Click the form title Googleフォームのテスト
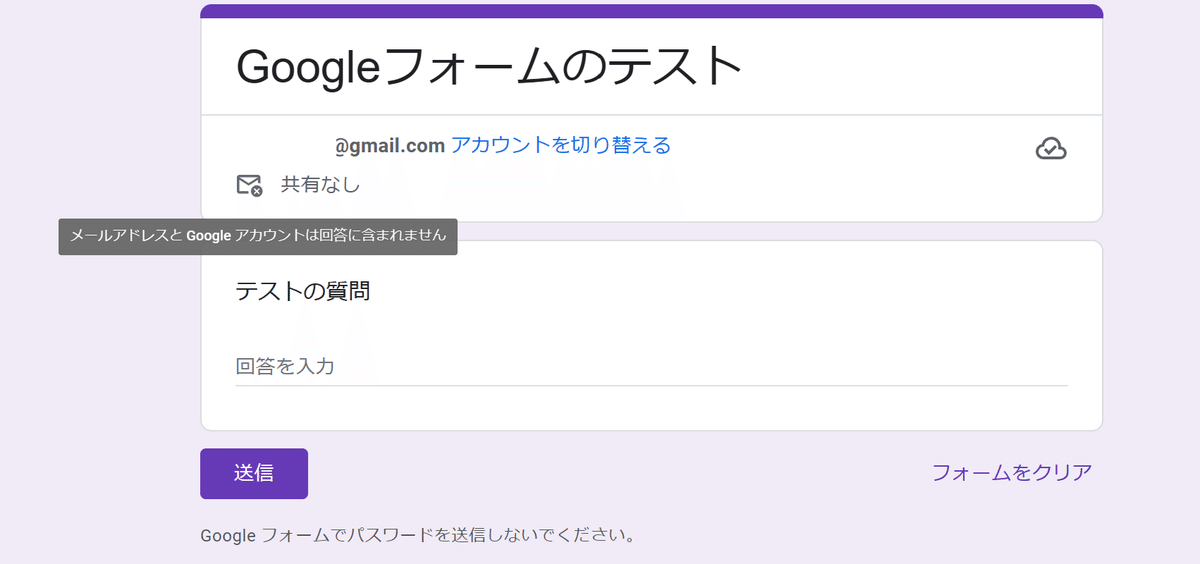1200x564 pixels. click(x=489, y=67)
